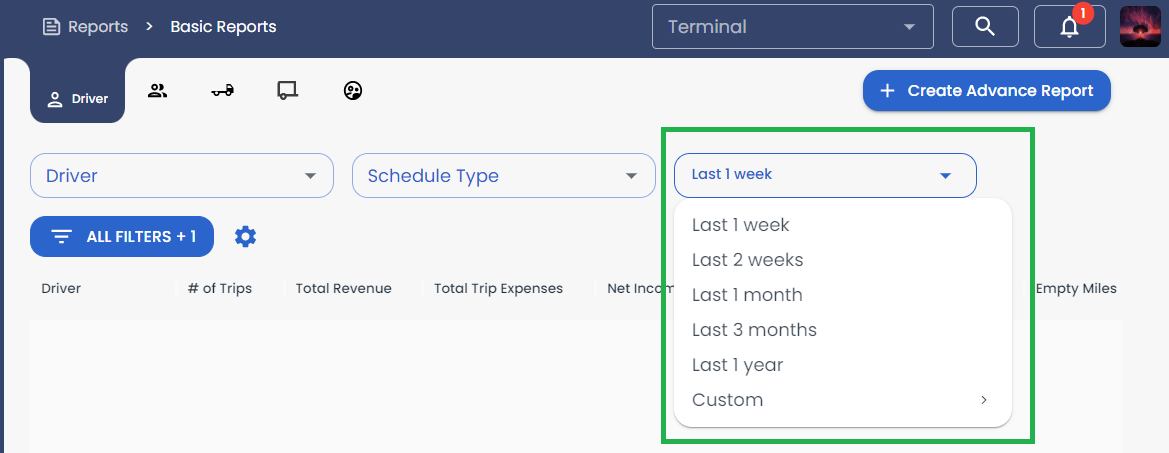Viewport: 1169px width, 453px height.
Task: Expand the Terminal dropdown
Action: click(x=792, y=27)
